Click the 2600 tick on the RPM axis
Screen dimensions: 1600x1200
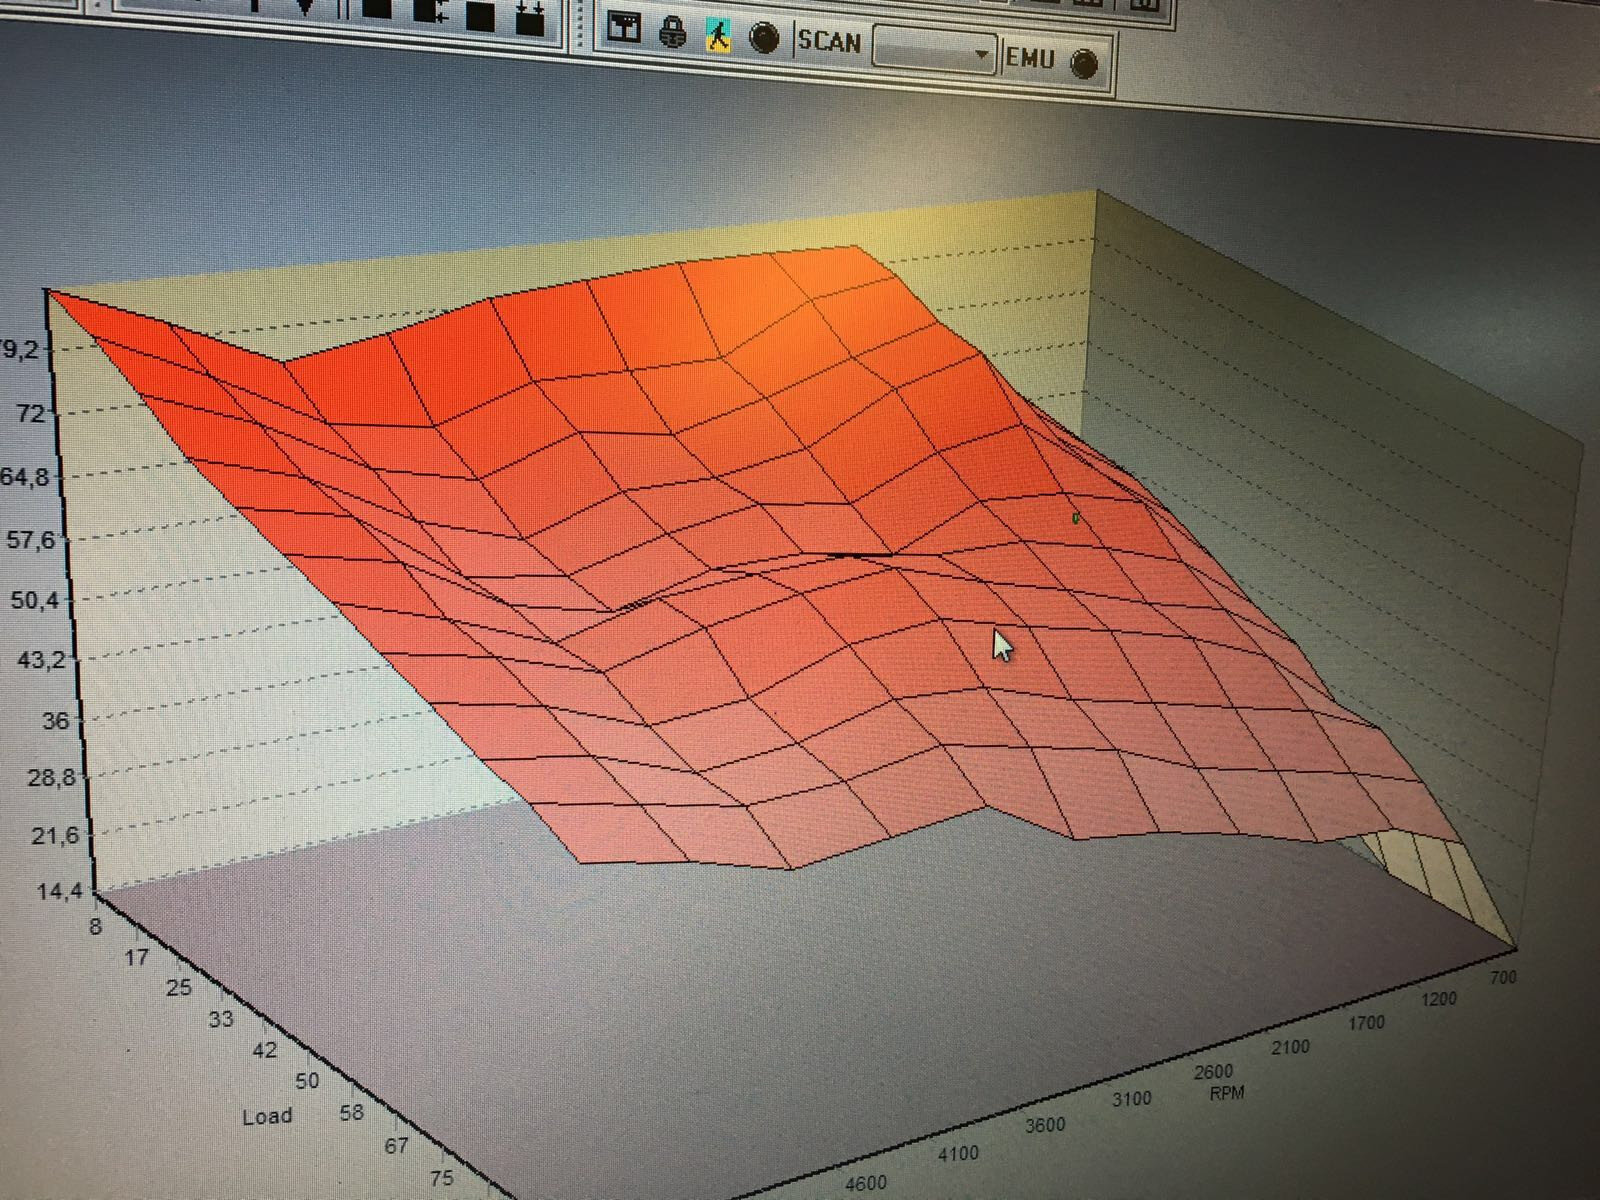point(1214,1072)
